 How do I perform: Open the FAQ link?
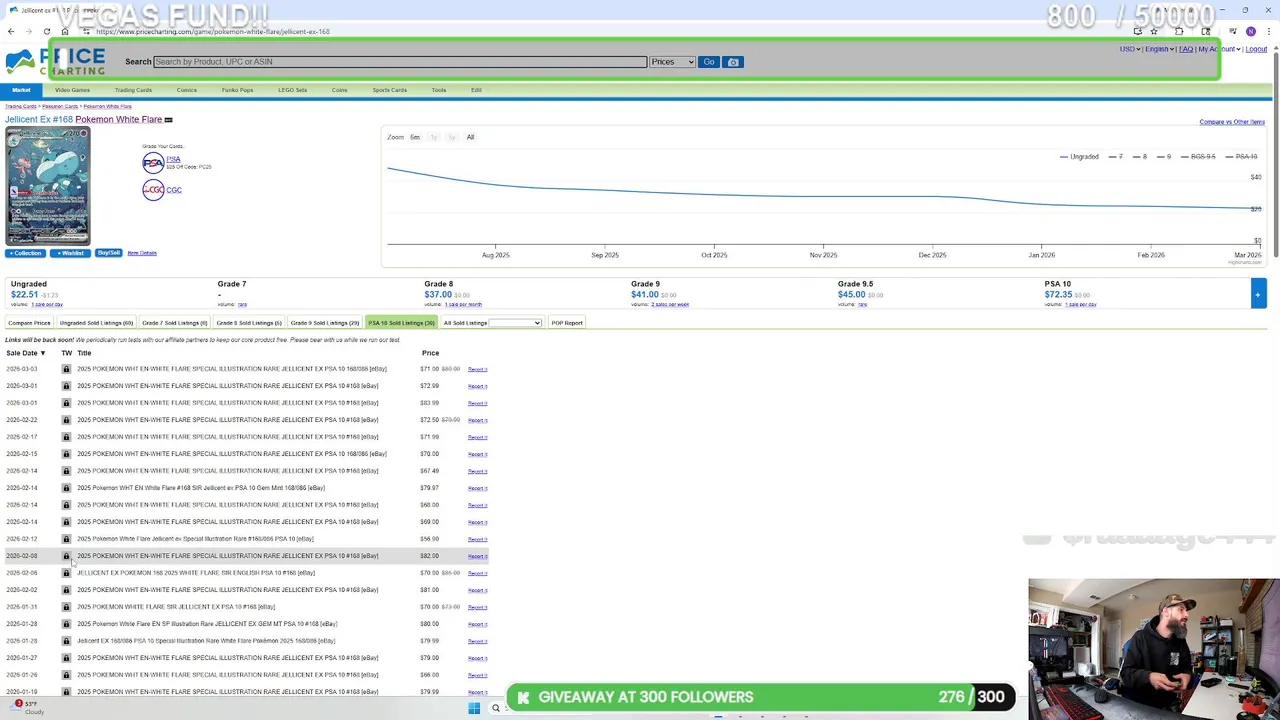point(1186,49)
